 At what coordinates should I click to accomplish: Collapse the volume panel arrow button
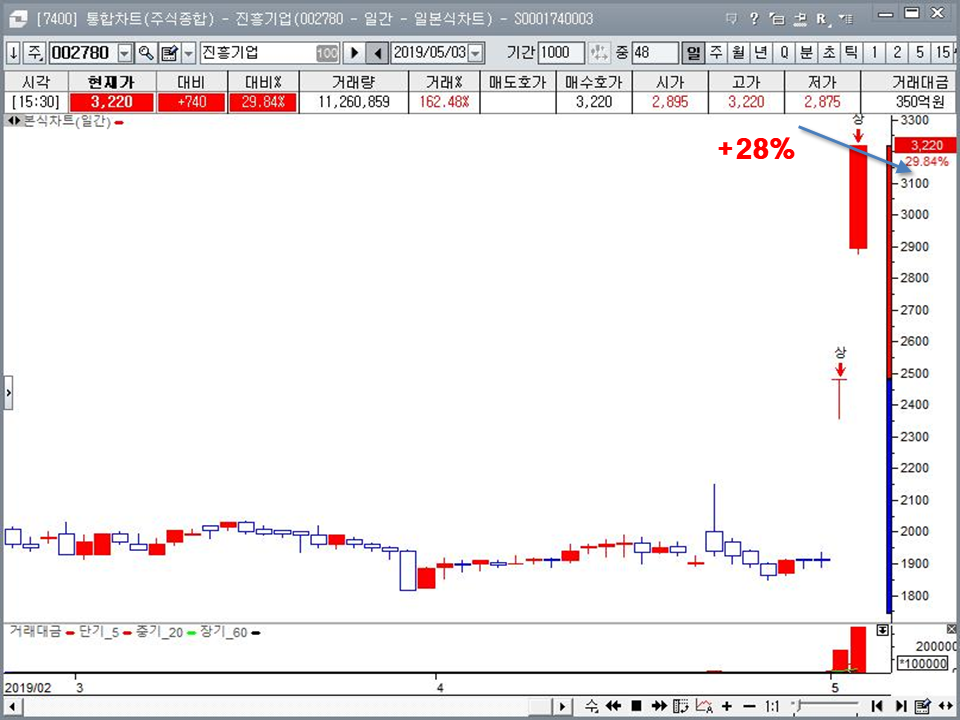tap(882, 630)
